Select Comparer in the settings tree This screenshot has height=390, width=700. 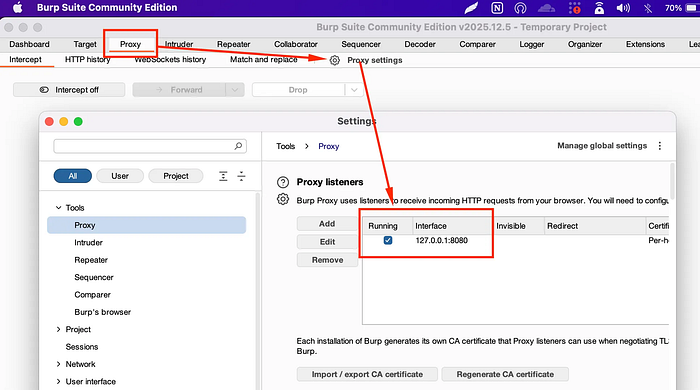[x=92, y=295]
